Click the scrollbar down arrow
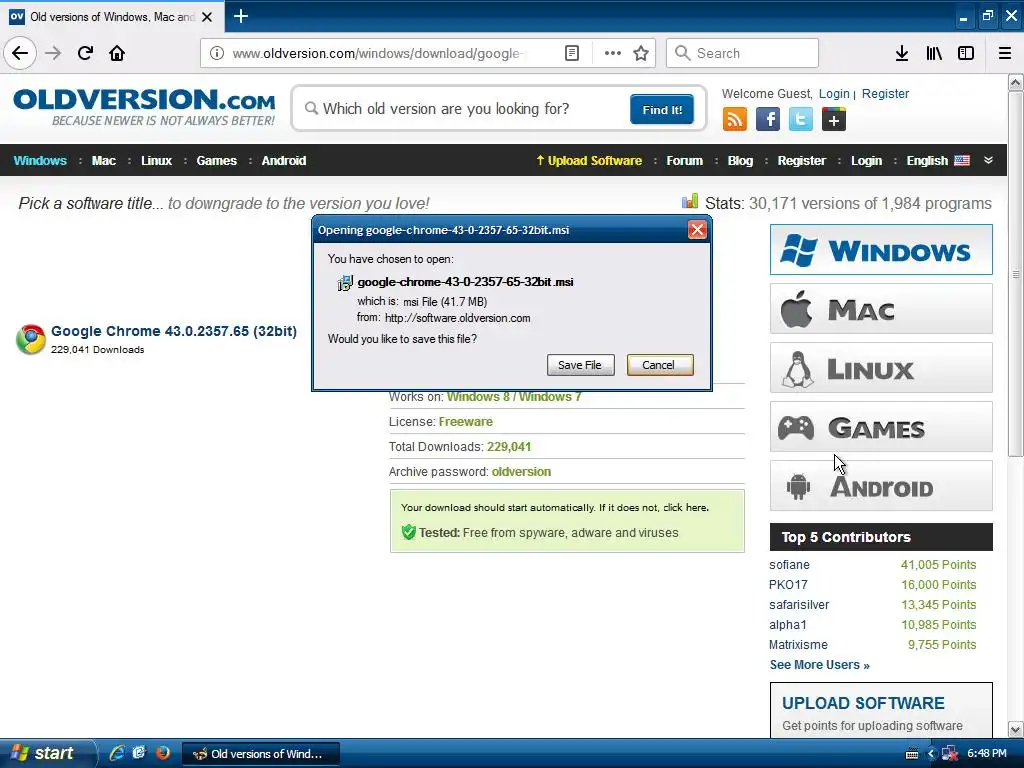This screenshot has width=1024, height=768. coord(1016,729)
